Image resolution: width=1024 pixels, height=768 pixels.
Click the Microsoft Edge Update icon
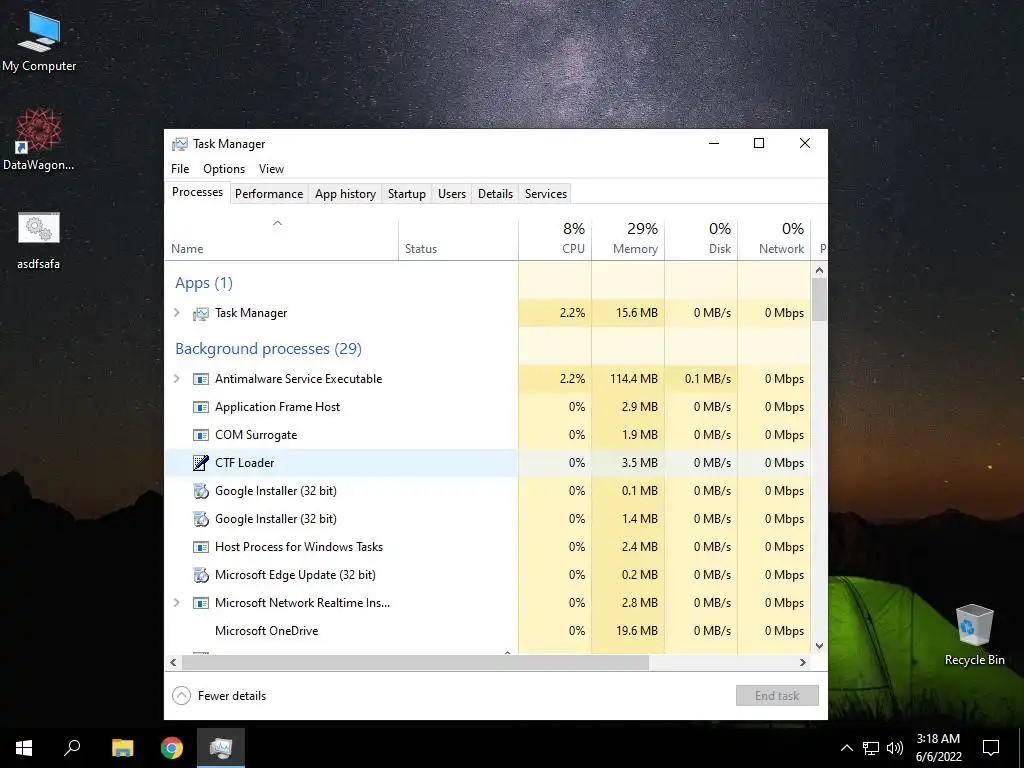click(x=200, y=575)
